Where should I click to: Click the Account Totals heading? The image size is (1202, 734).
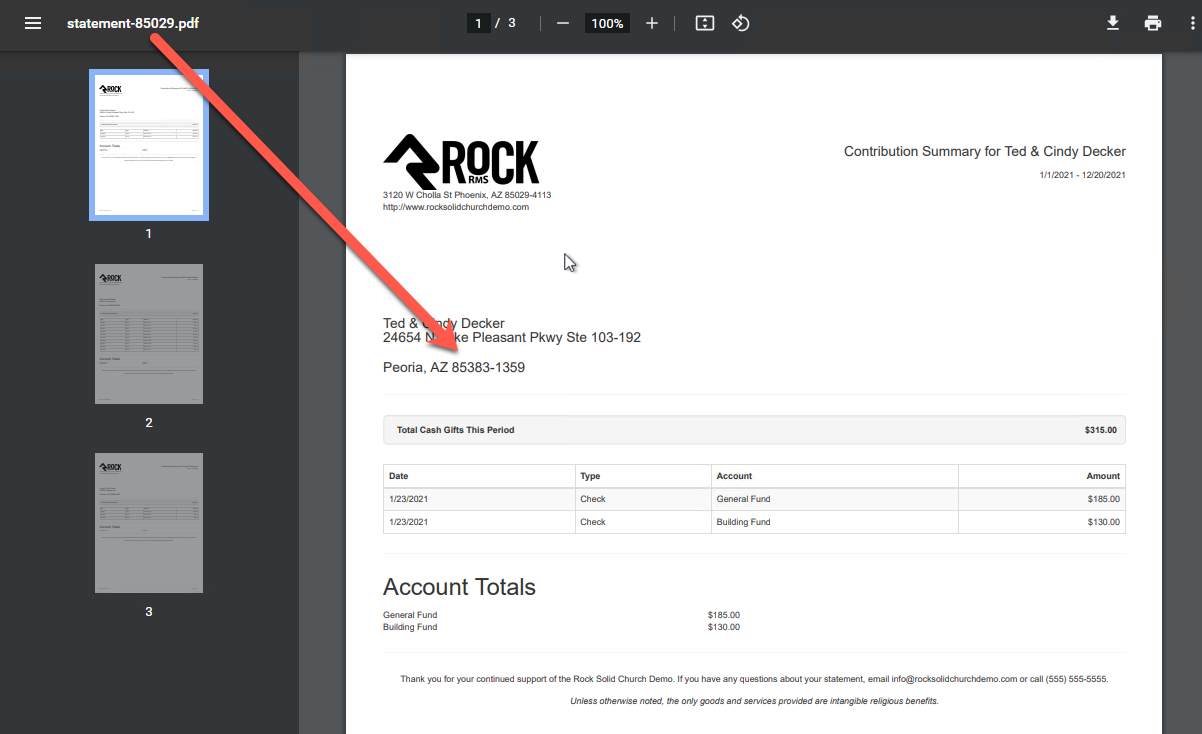pyautogui.click(x=459, y=587)
